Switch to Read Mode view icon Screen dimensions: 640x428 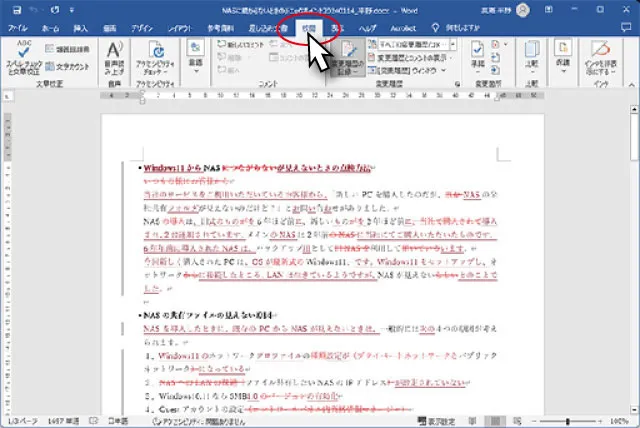pos(472,421)
